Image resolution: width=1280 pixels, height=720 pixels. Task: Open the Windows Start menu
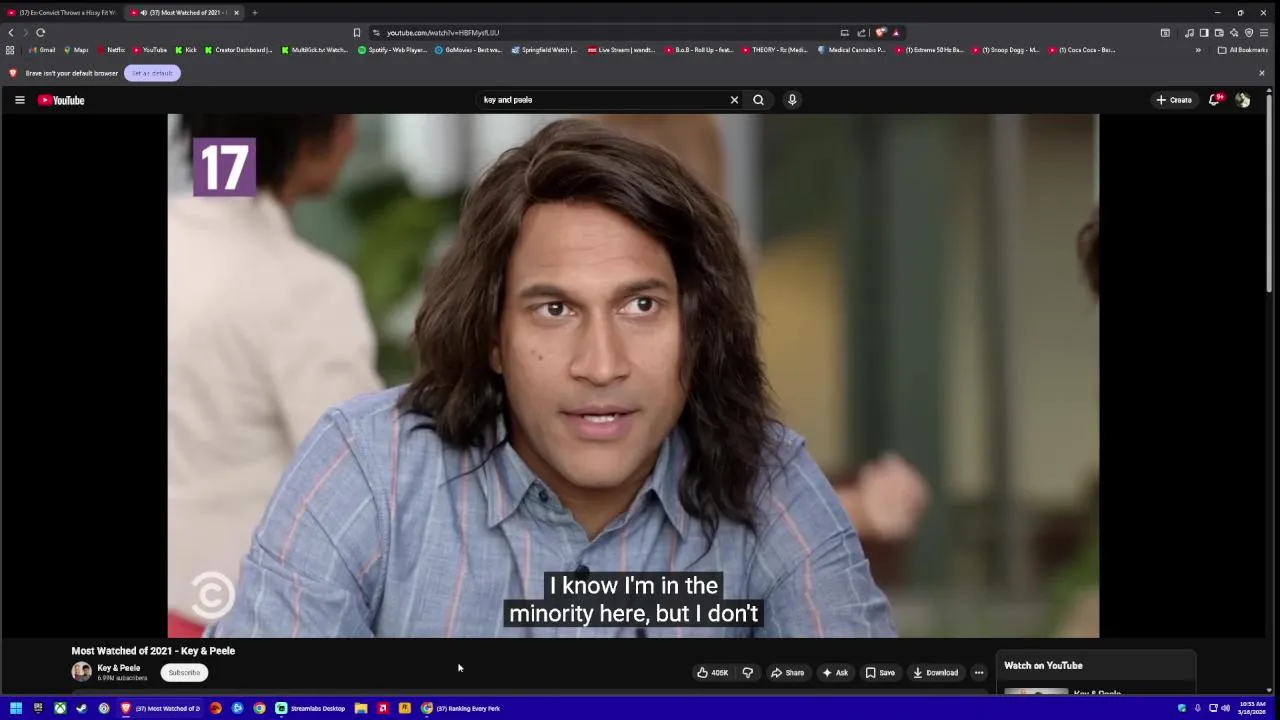pyautogui.click(x=16, y=708)
